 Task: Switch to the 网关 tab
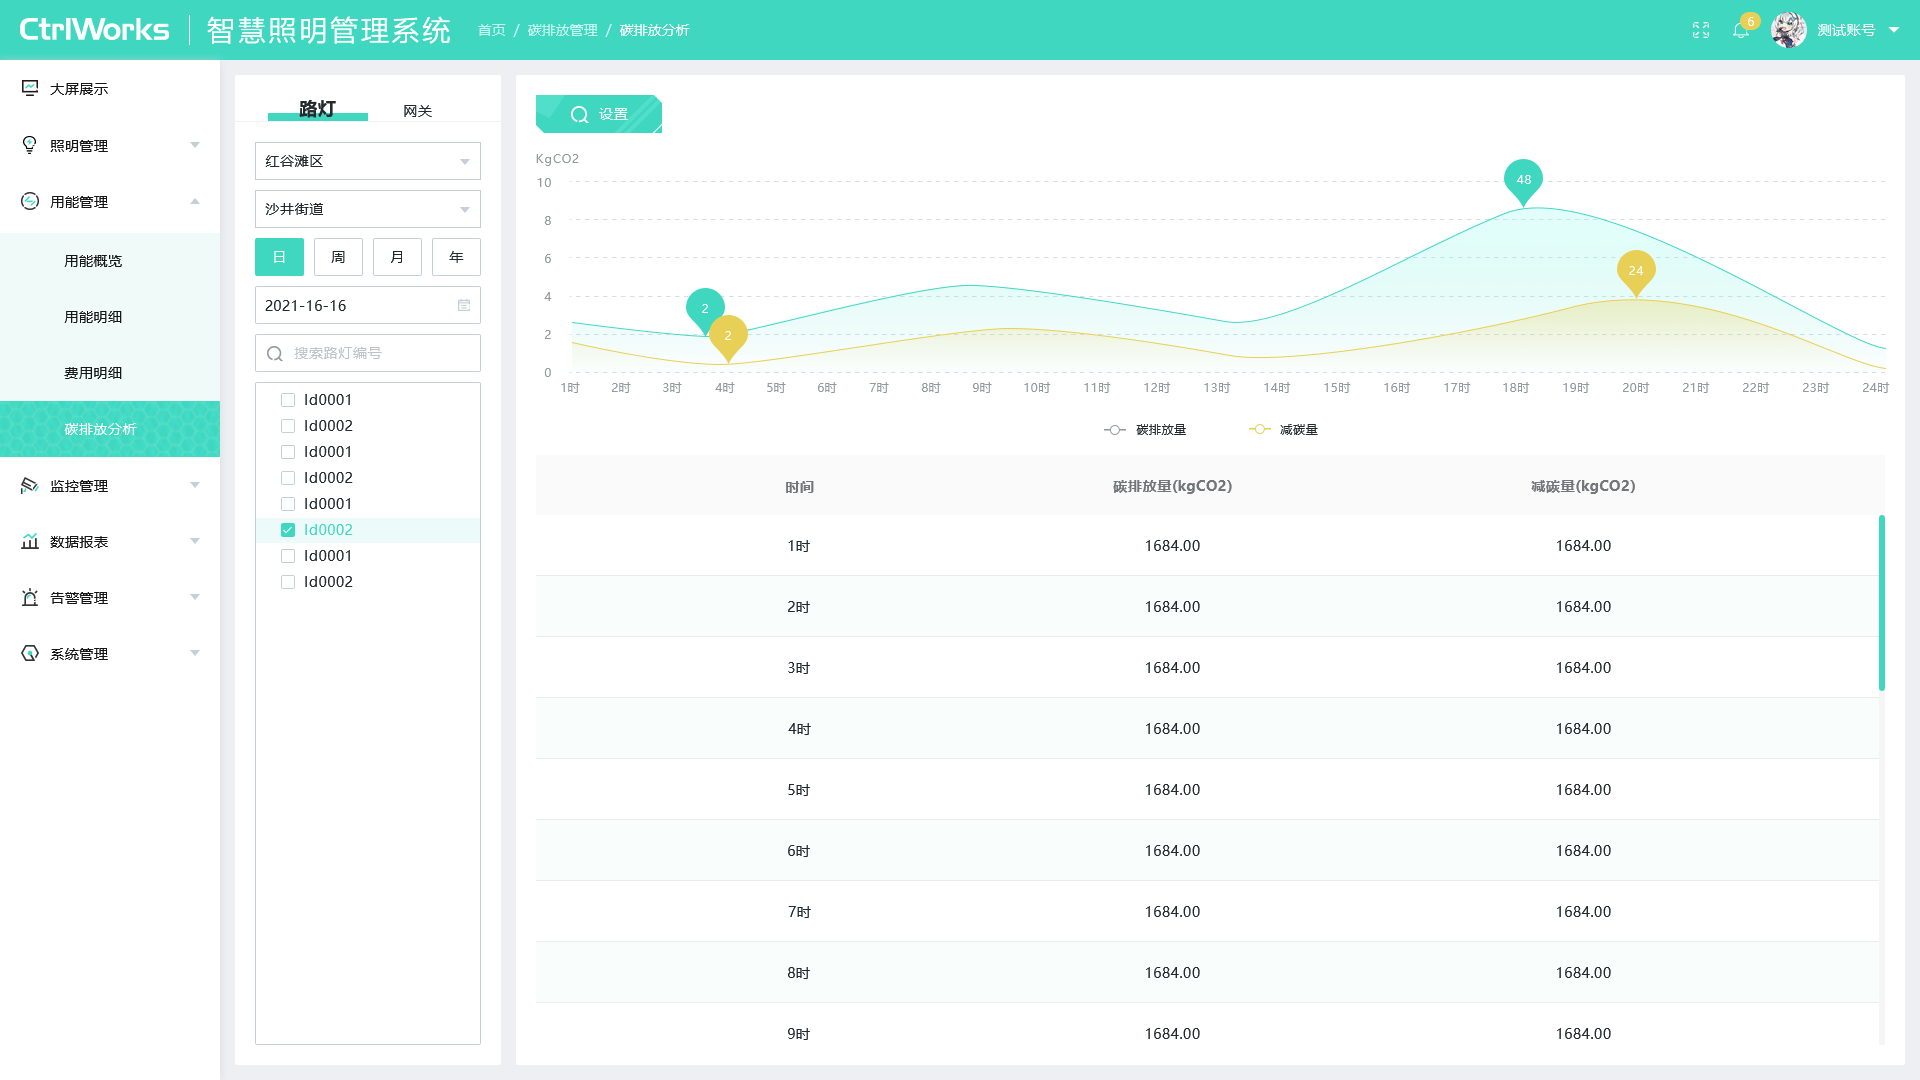pos(418,111)
